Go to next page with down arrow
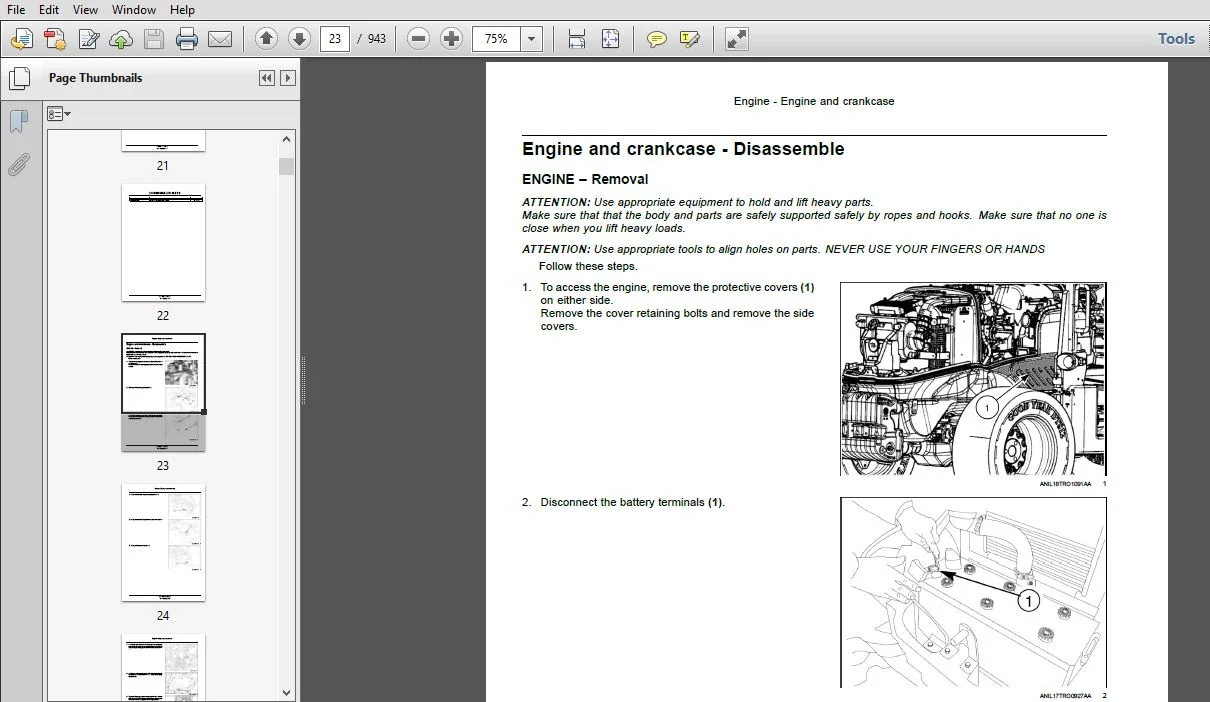The image size is (1210, 702). point(299,39)
